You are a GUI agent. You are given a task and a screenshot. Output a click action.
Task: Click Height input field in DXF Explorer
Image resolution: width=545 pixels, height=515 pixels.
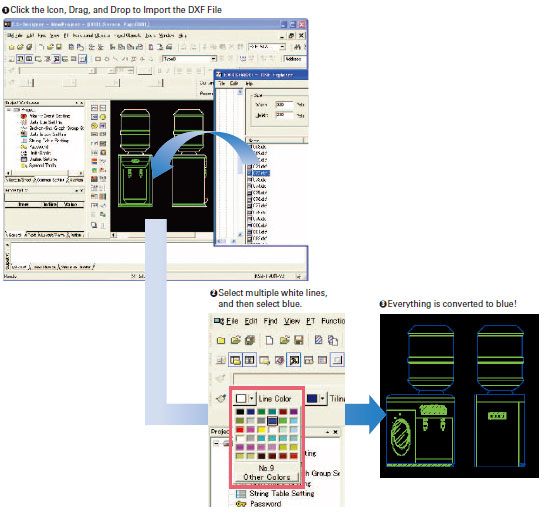(x=284, y=114)
